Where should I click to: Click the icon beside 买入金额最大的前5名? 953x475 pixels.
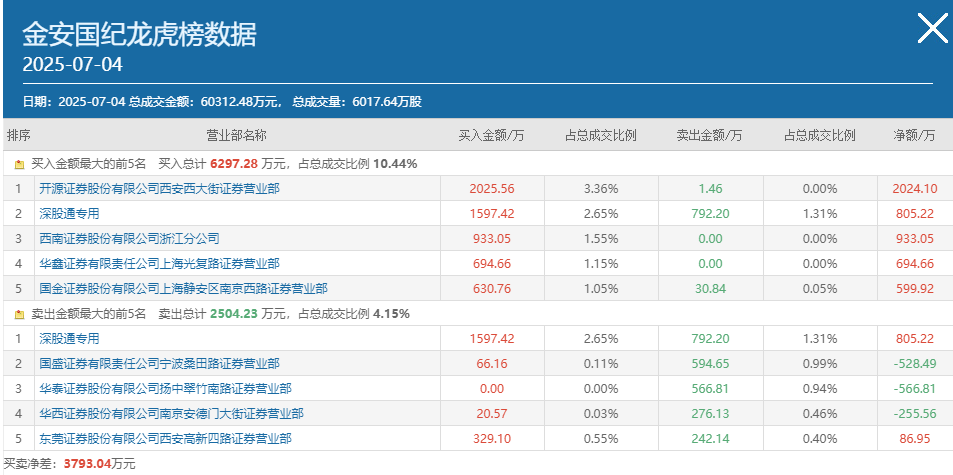[19, 164]
